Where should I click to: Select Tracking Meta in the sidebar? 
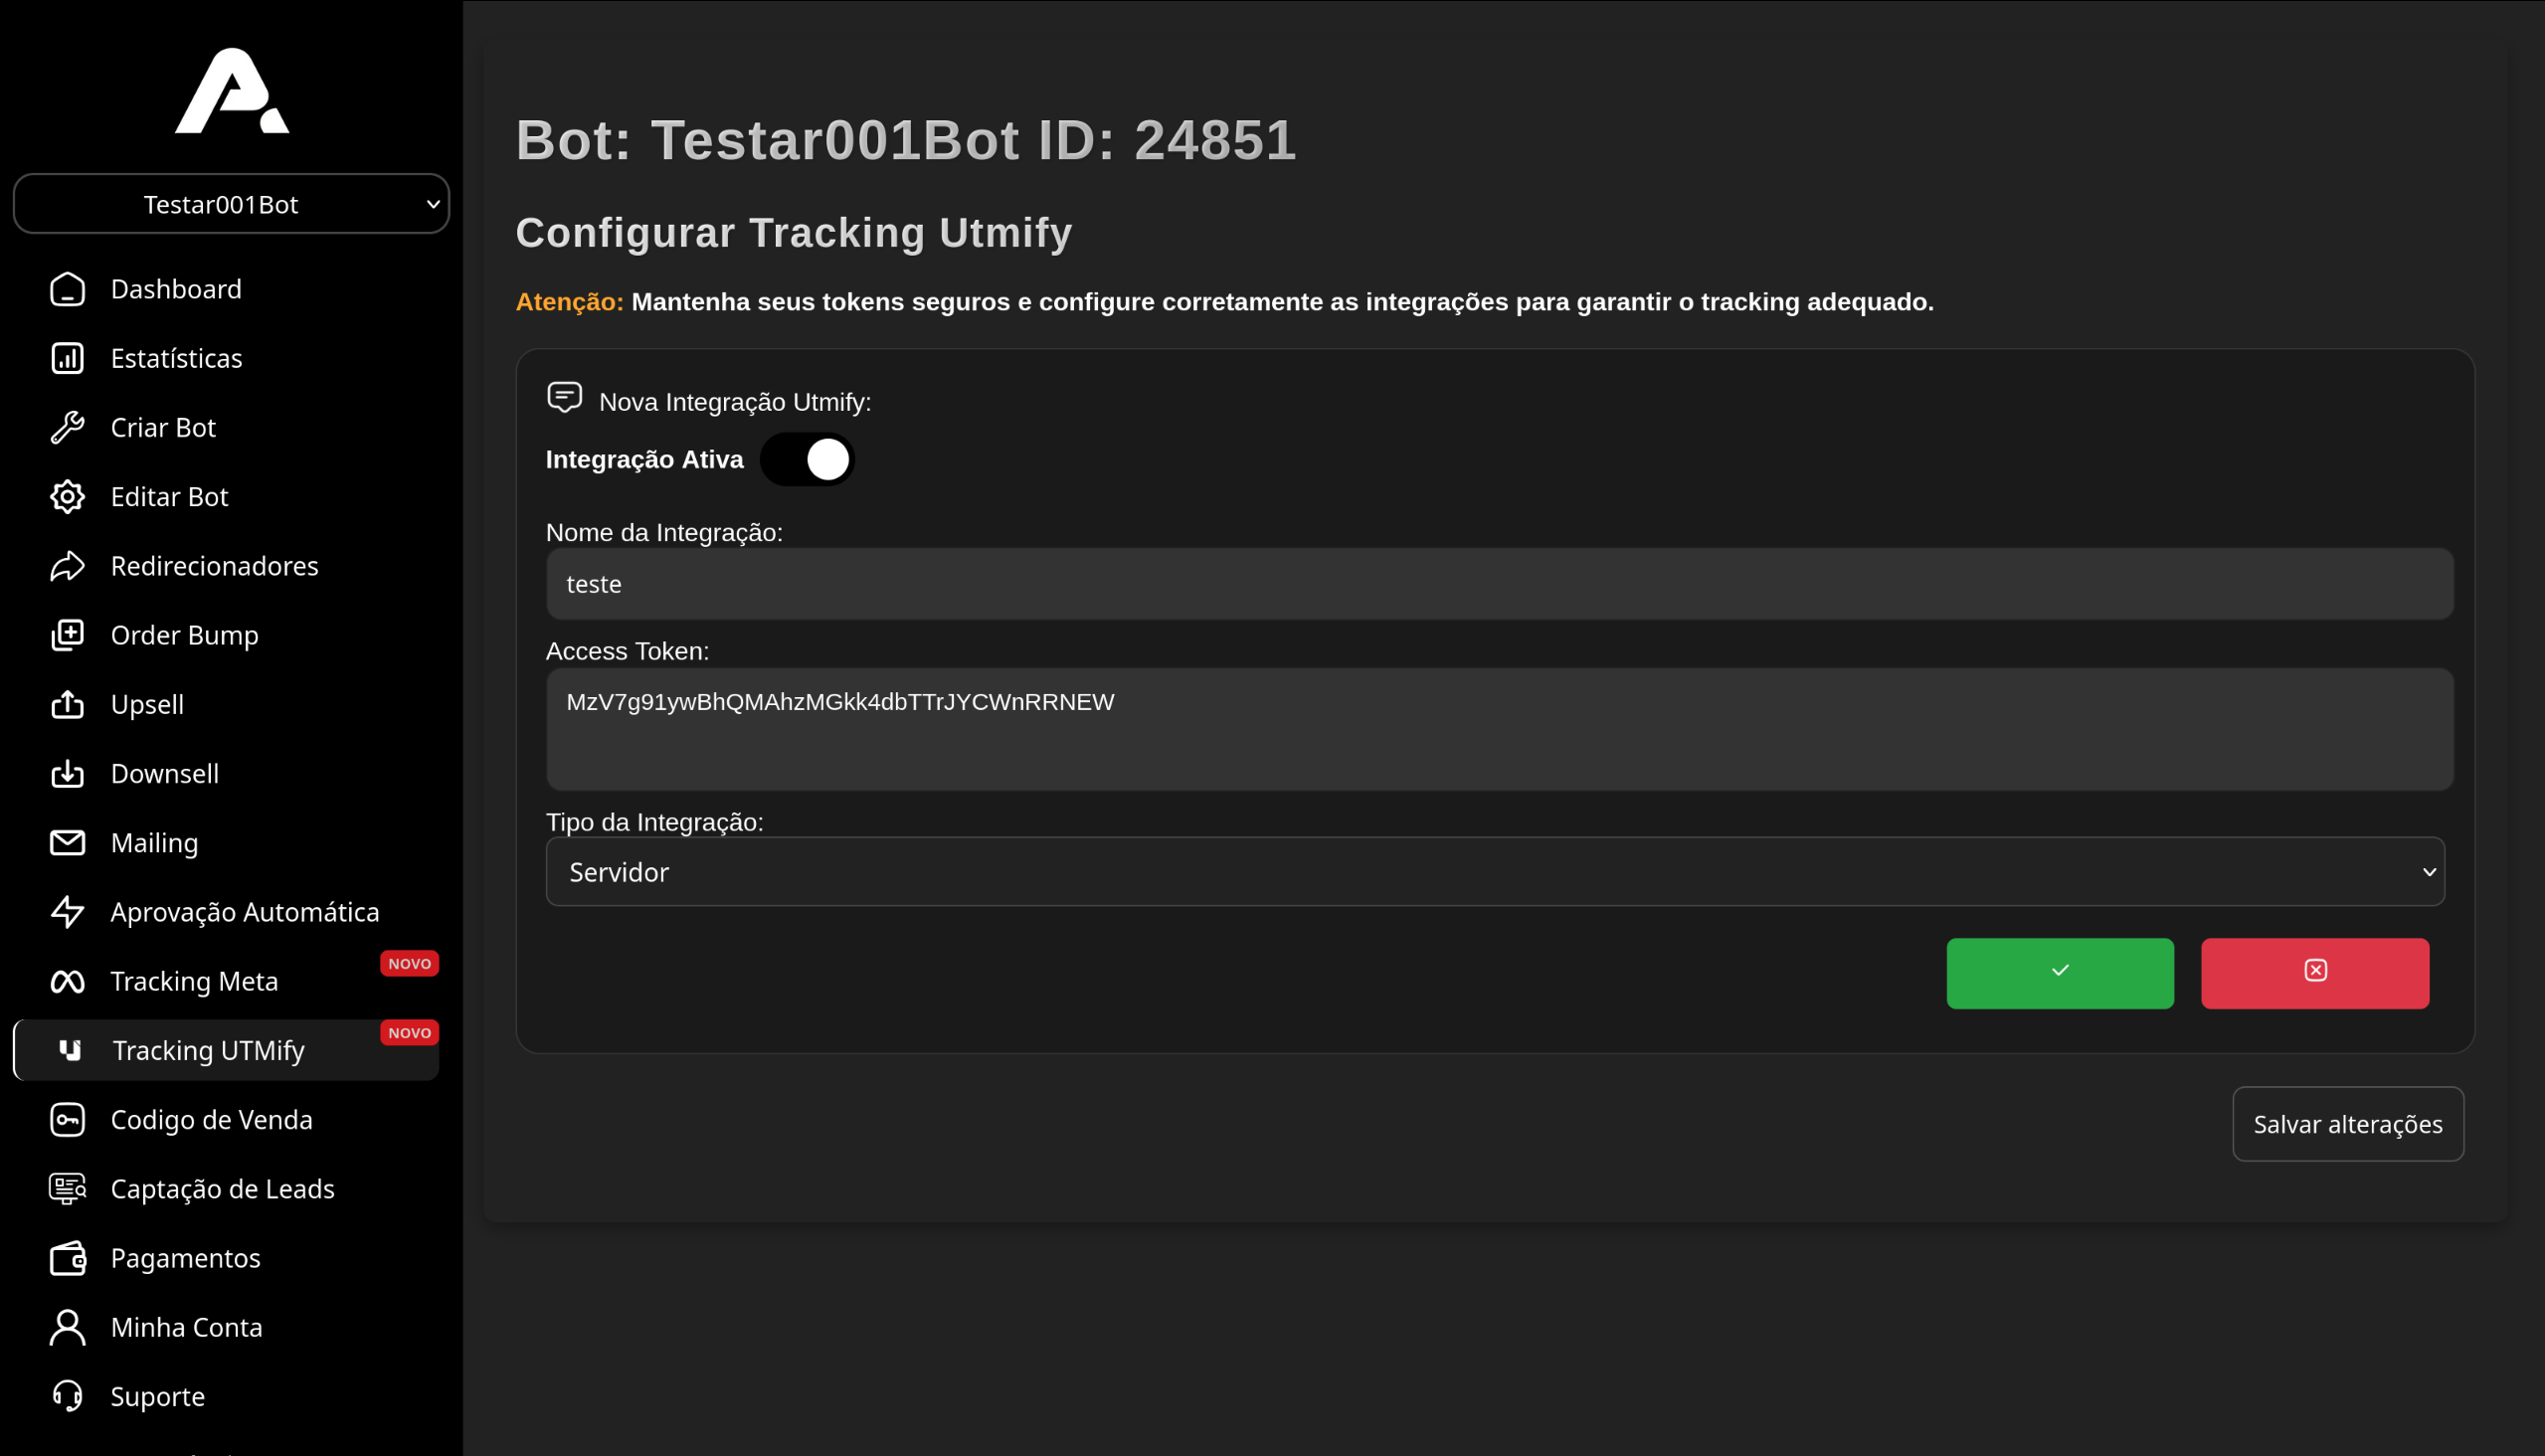(x=226, y=982)
